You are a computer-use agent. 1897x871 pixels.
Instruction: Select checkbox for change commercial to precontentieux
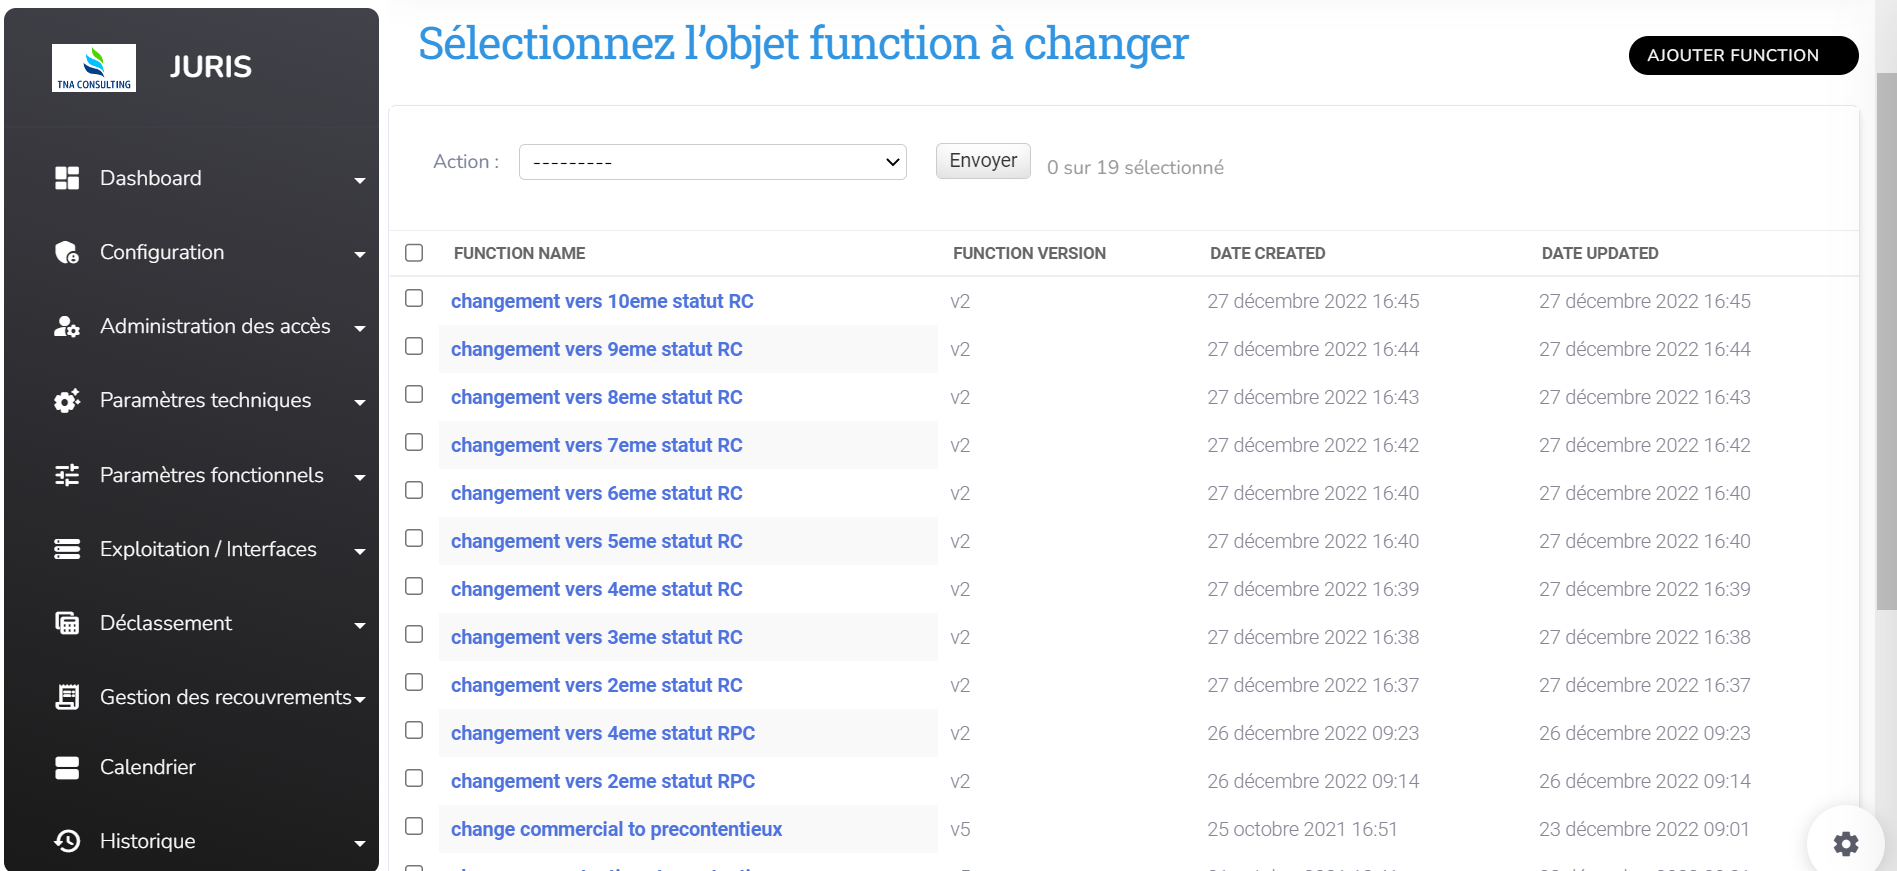(x=414, y=827)
